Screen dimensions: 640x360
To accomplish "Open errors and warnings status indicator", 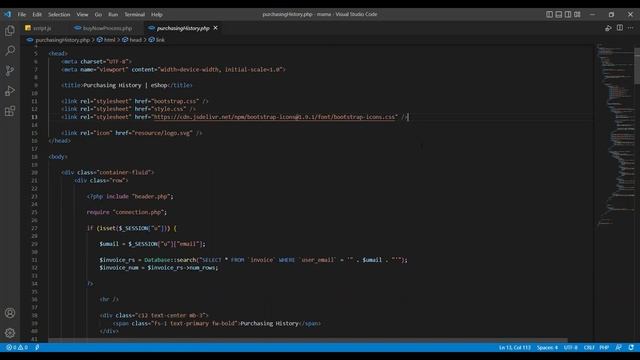I will [x=17, y=348].
